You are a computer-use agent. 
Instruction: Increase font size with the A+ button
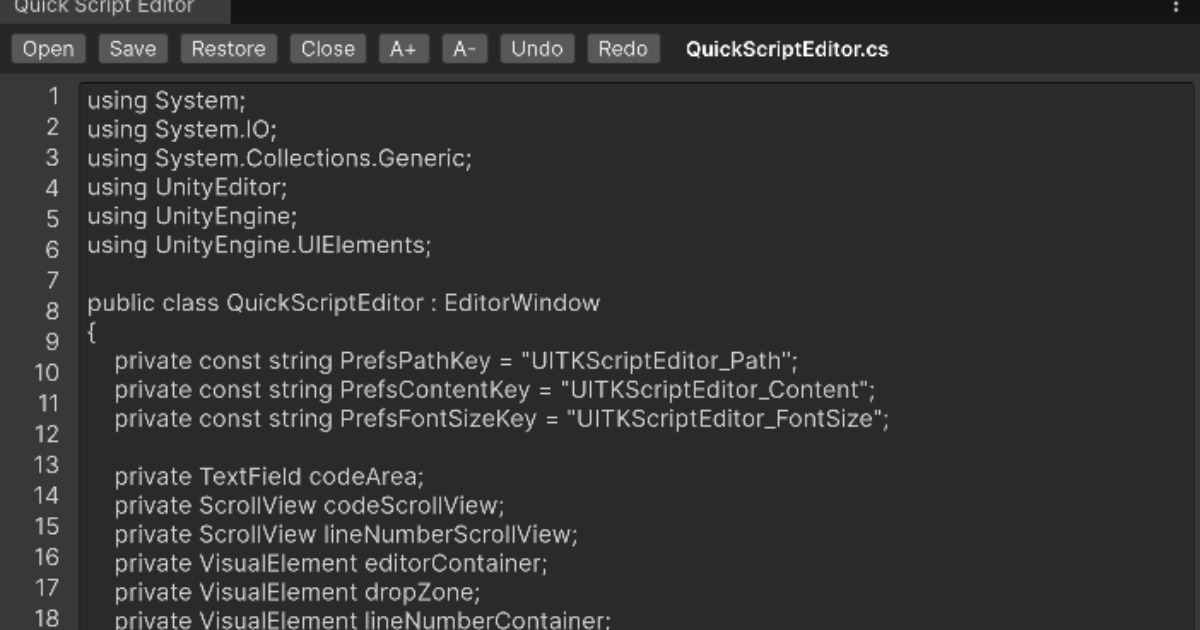point(404,48)
